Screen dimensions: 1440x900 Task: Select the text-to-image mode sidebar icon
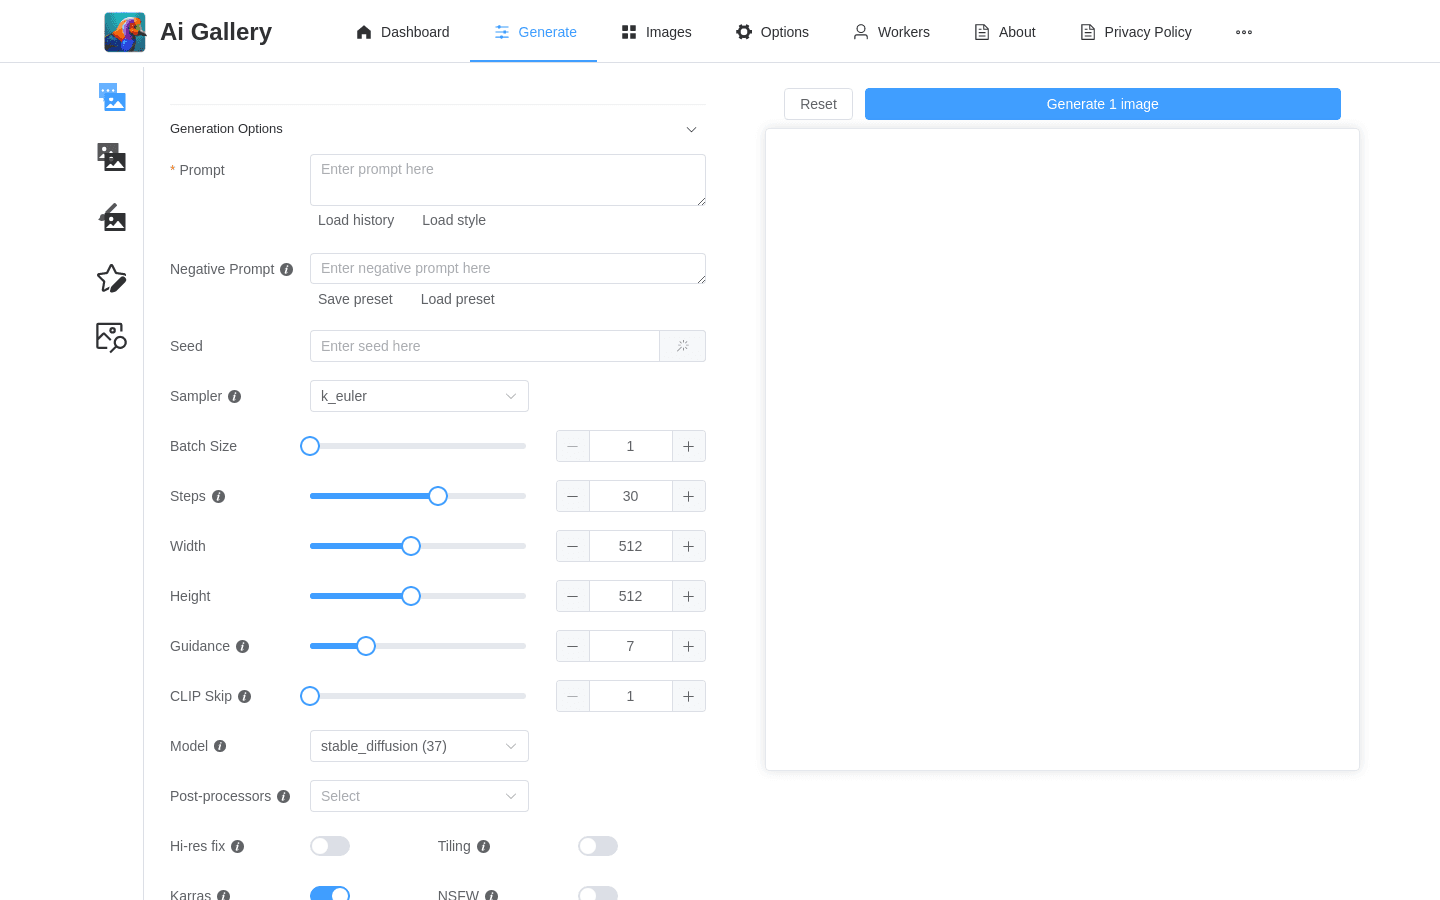click(112, 97)
